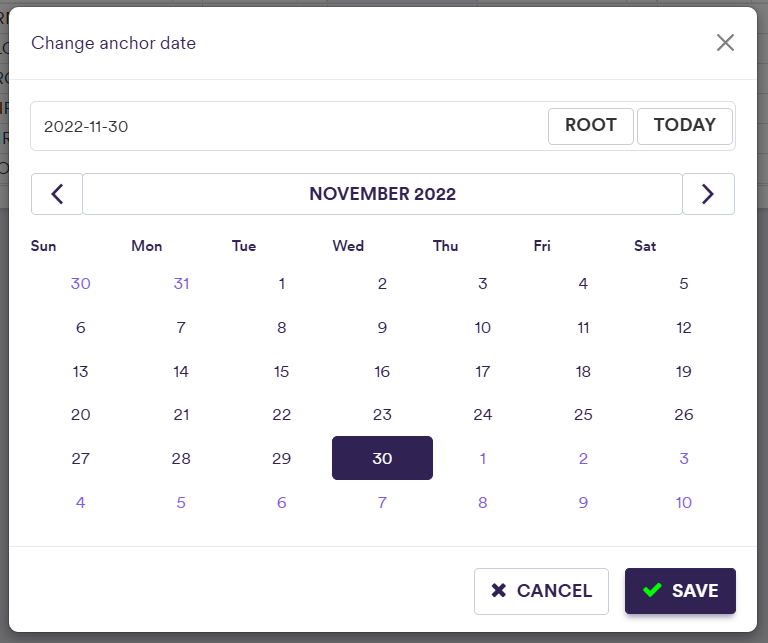Screen dimensions: 768x643
Task: Select Thursday November 24
Action: click(x=483, y=414)
